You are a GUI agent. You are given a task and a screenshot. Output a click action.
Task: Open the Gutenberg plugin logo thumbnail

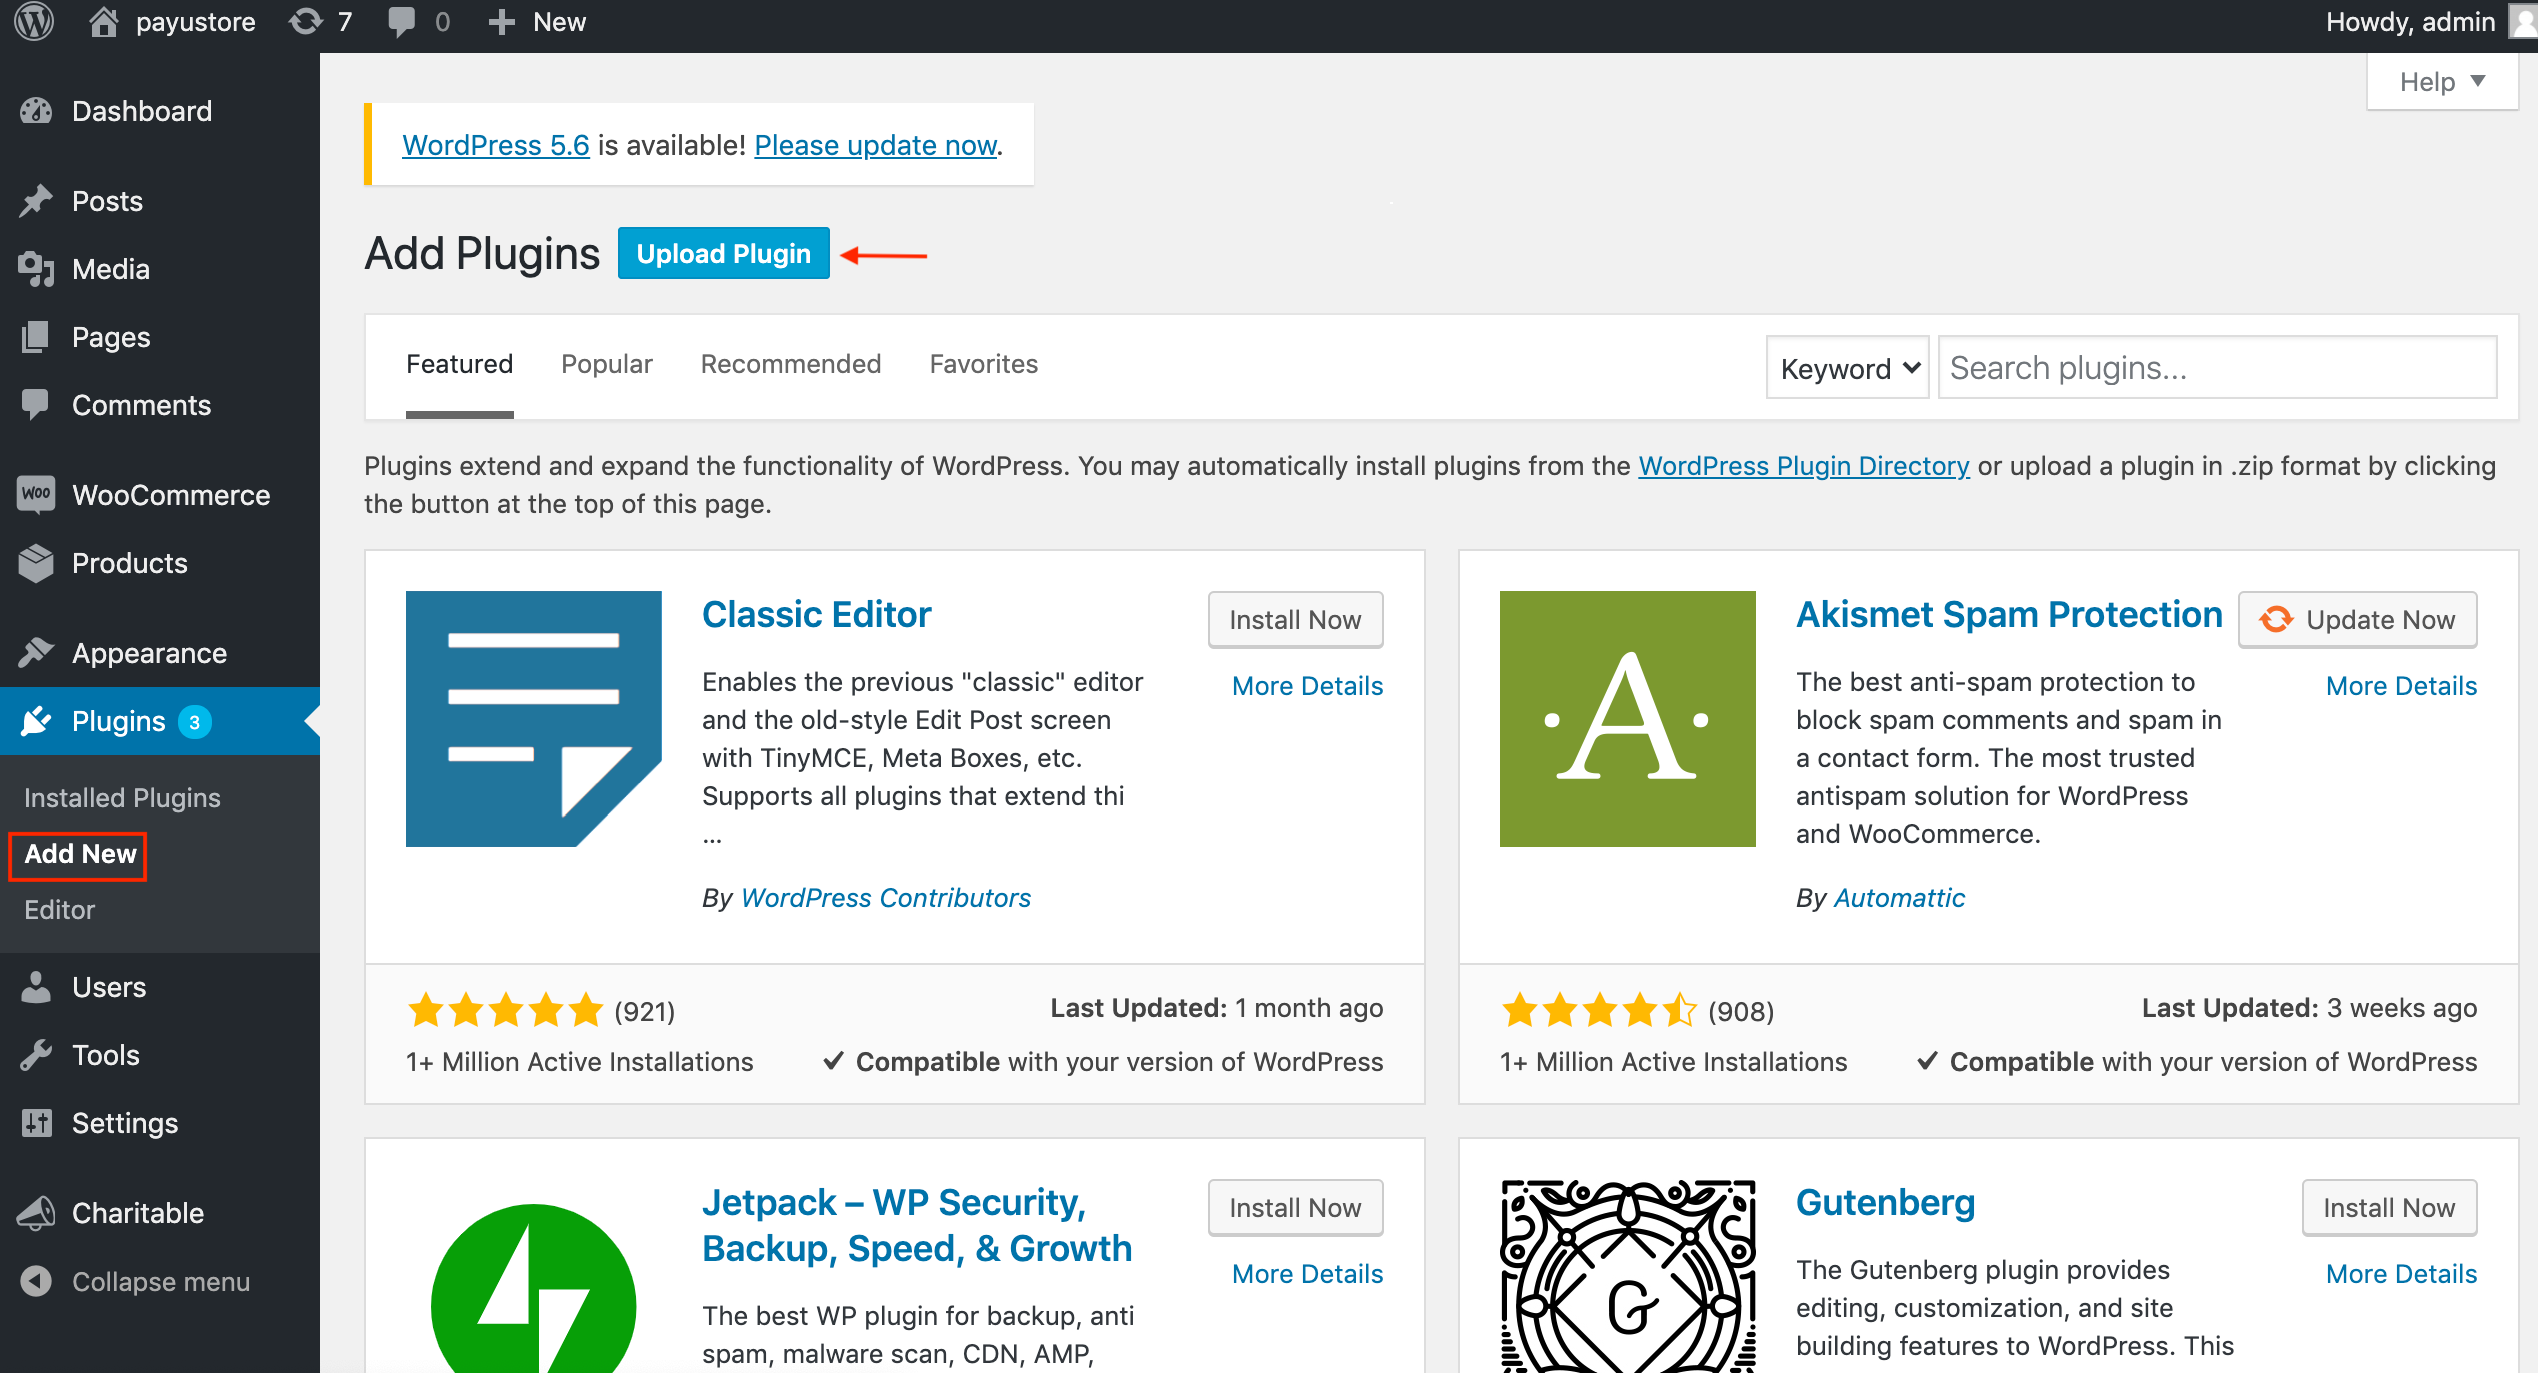click(x=1627, y=1276)
